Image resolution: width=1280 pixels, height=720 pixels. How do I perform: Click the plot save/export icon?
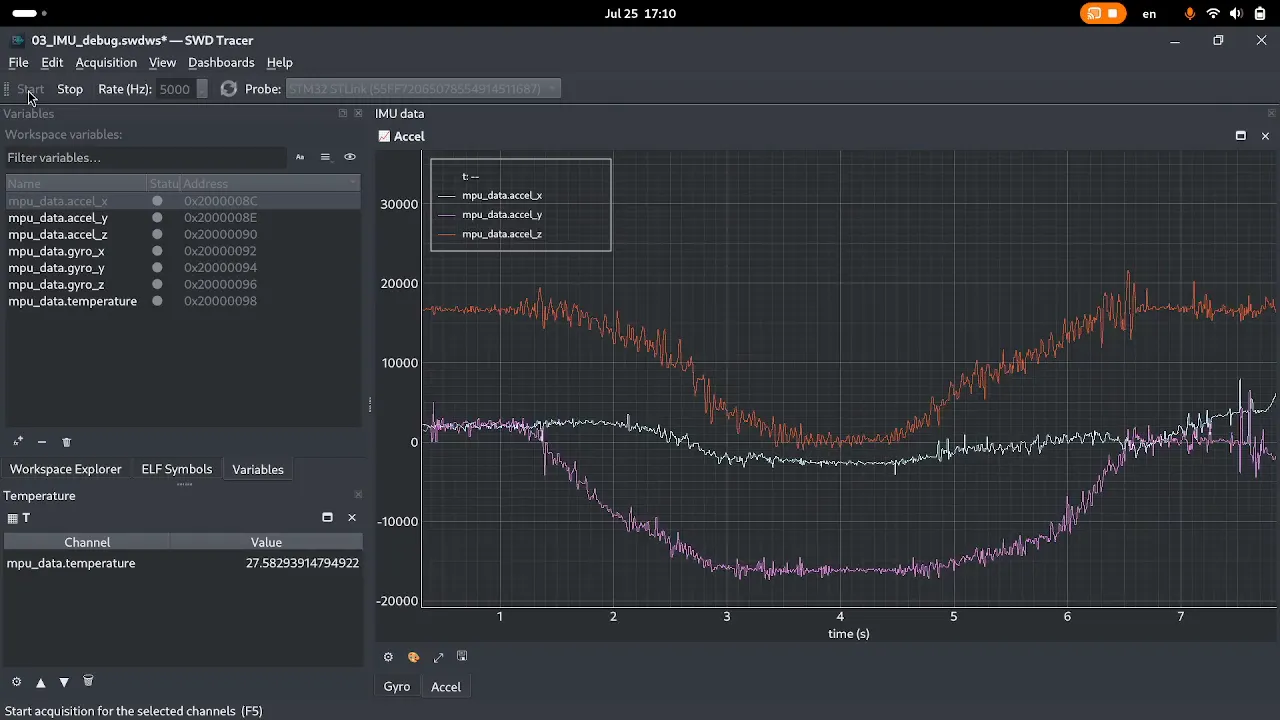pos(462,657)
